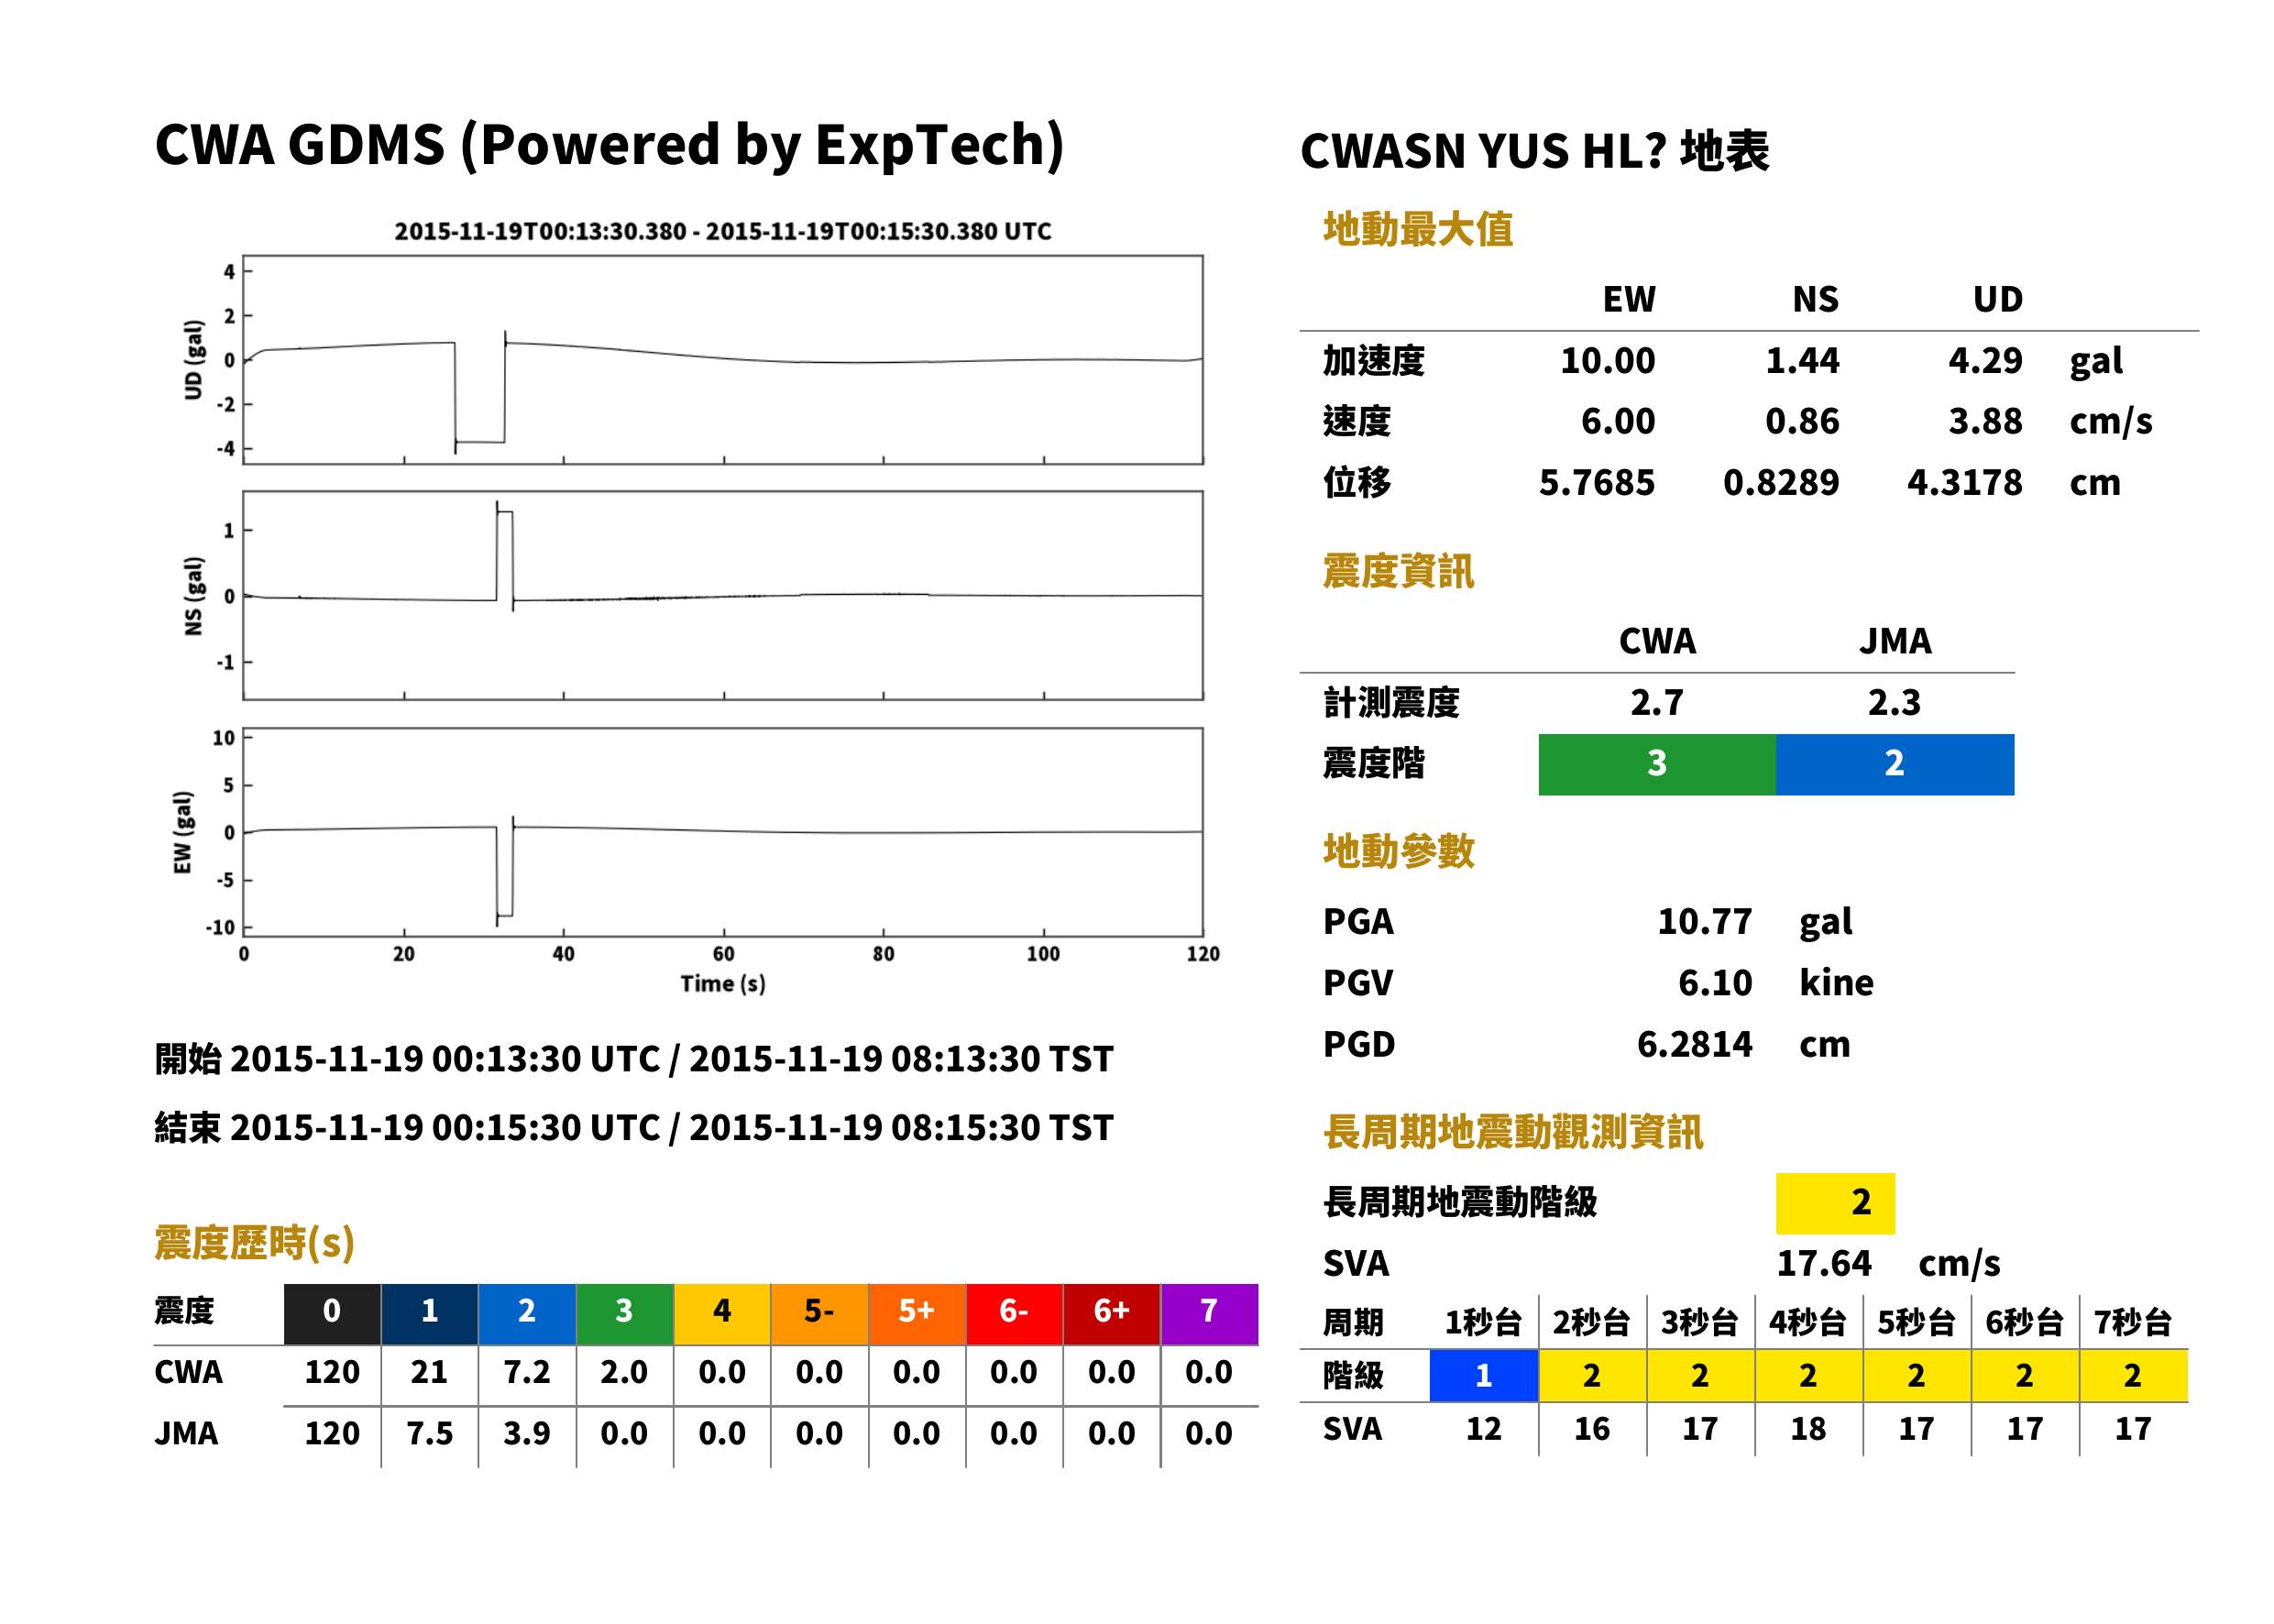The image size is (2274, 1624).
Task: Select the PGA value 10.77
Action: click(x=1704, y=921)
